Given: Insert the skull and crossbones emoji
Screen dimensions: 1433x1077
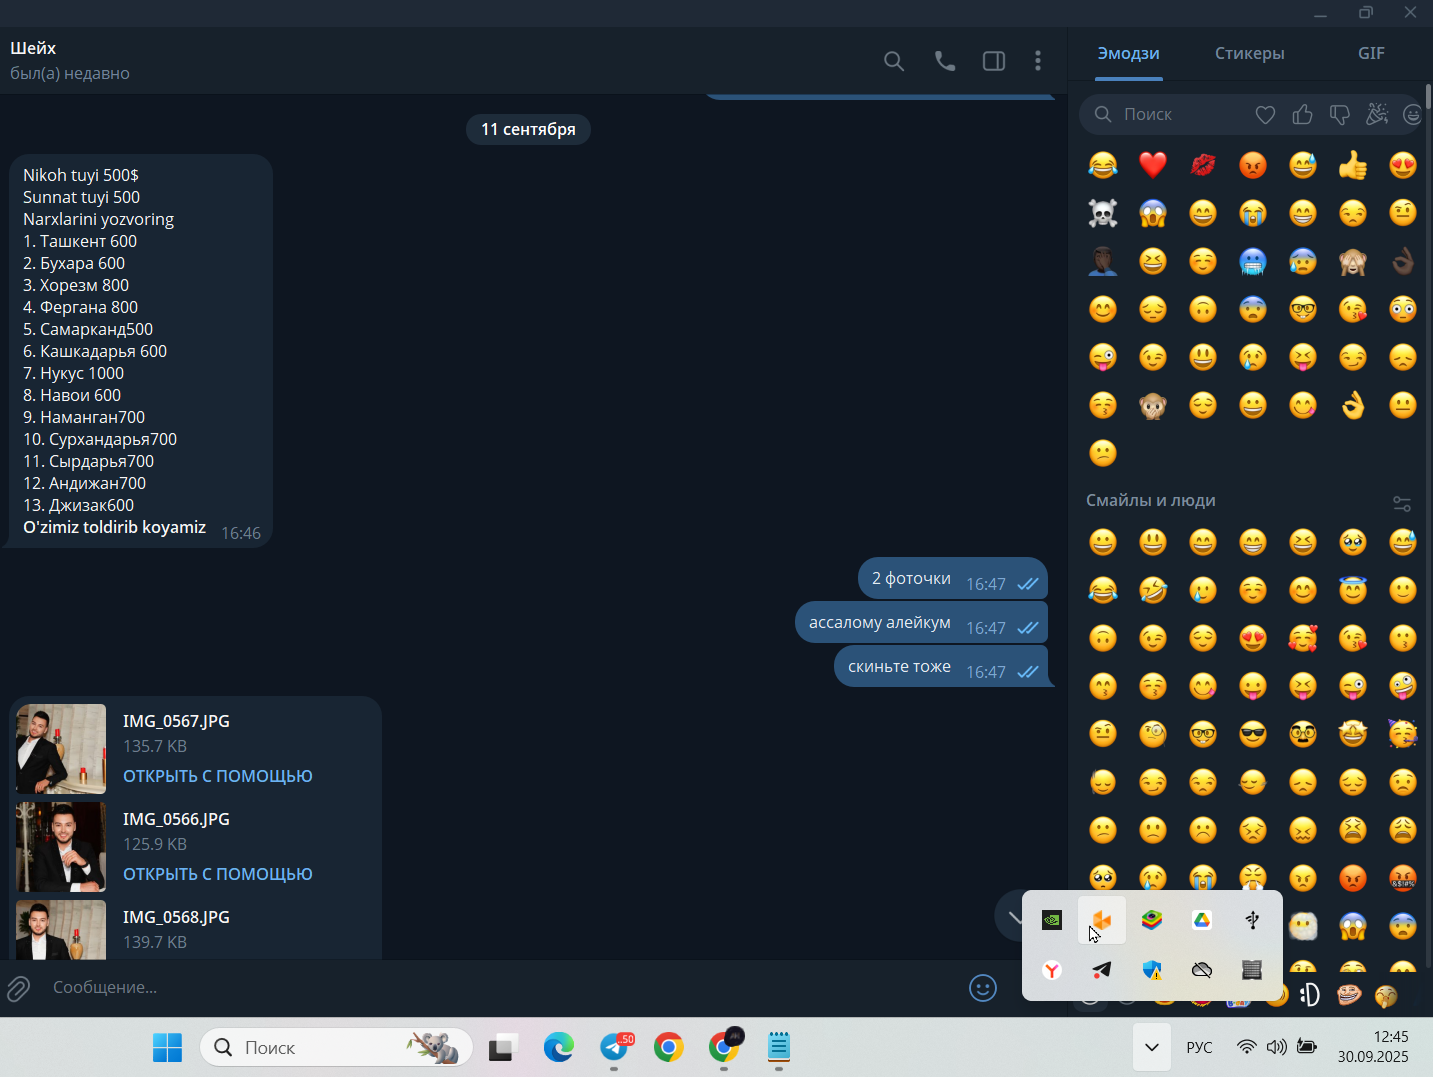Looking at the screenshot, I should click(1103, 213).
